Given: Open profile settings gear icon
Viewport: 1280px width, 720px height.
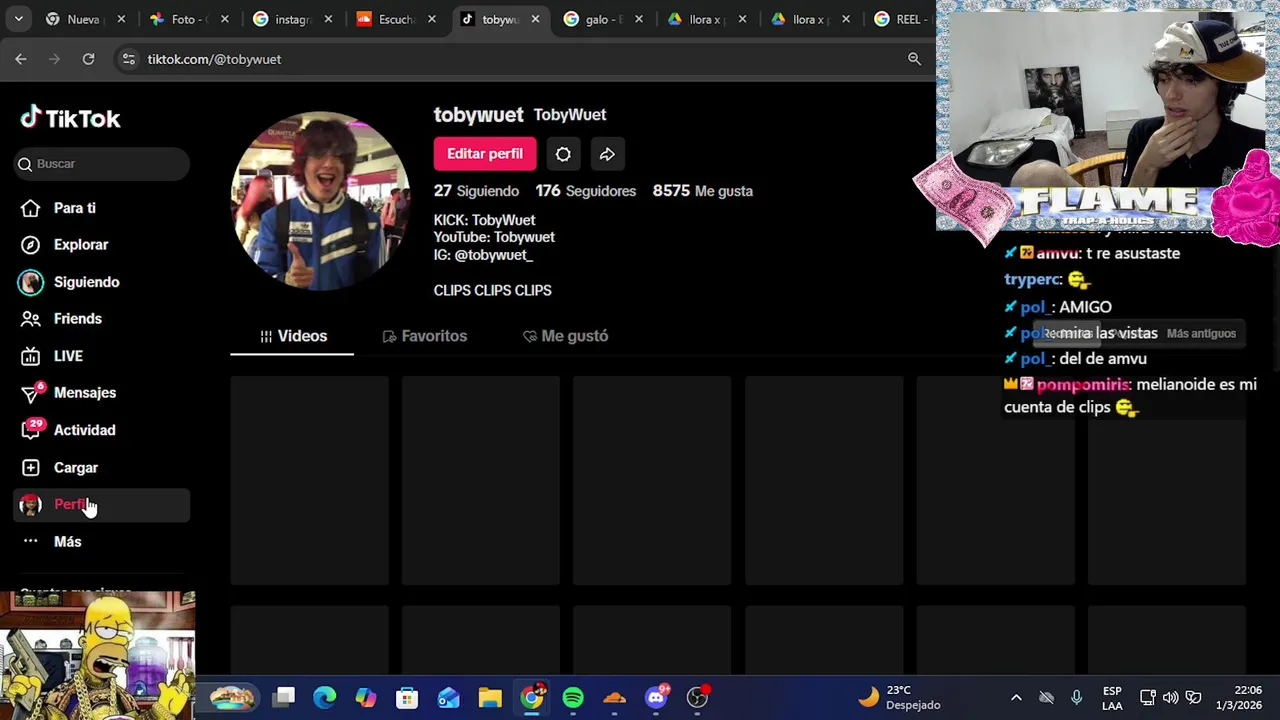Looking at the screenshot, I should [563, 154].
